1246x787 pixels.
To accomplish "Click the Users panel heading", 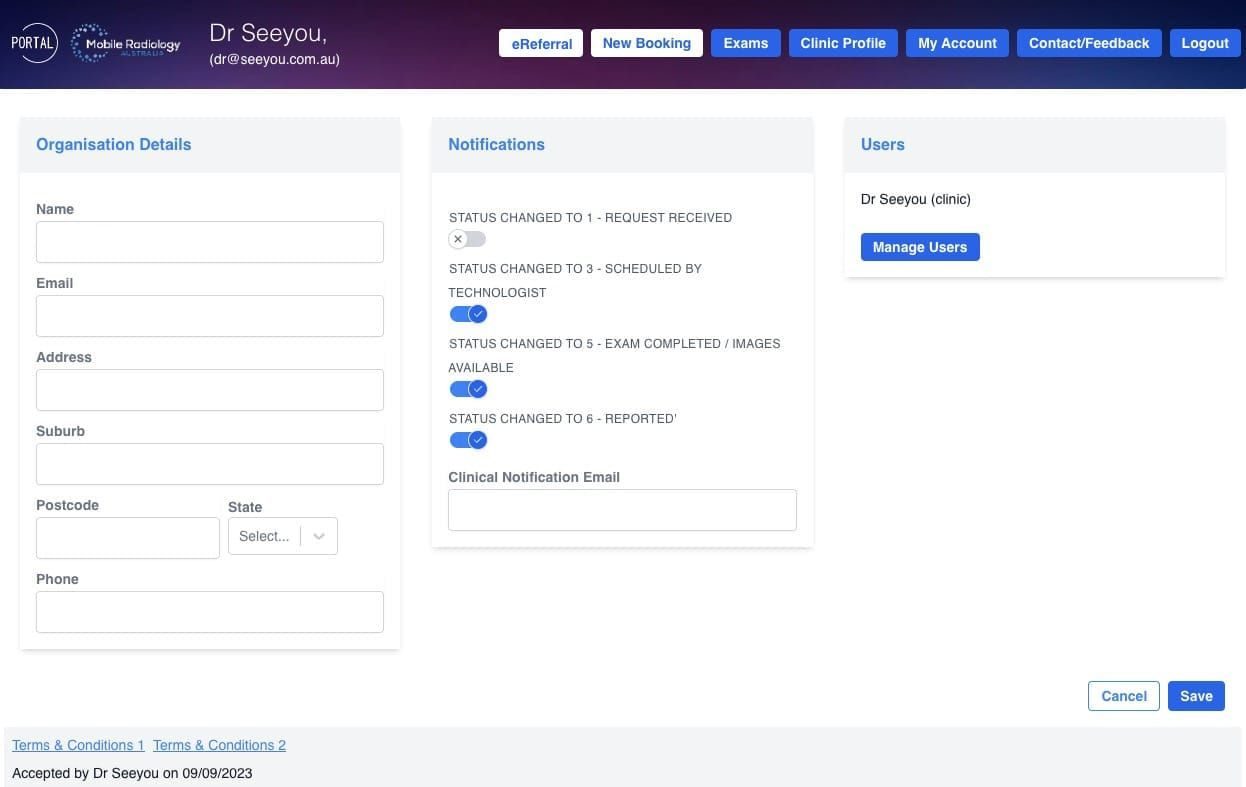I will [x=882, y=144].
